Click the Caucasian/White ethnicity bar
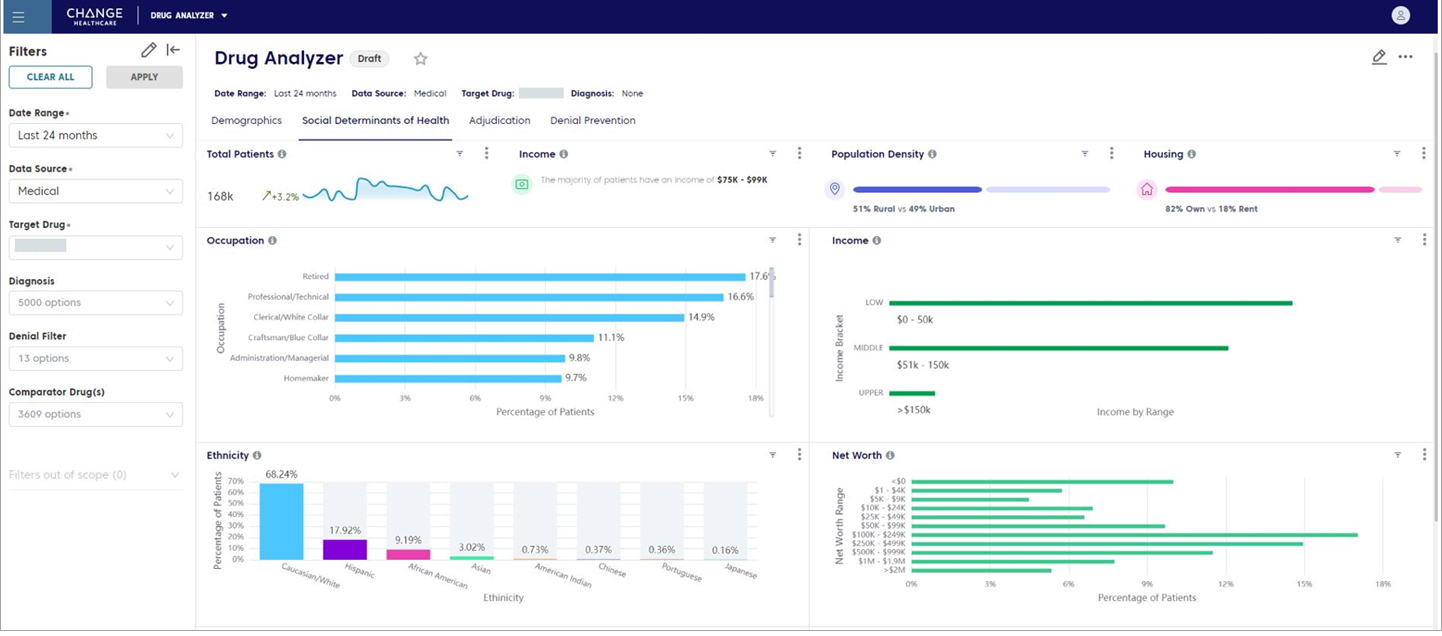 point(281,521)
